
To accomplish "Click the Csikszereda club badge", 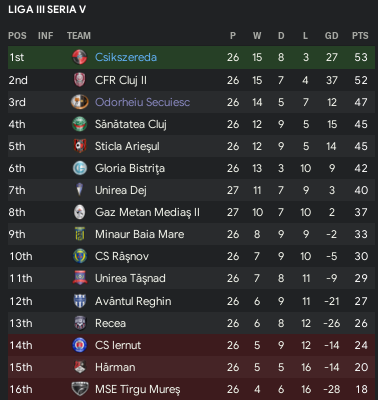I will click(x=80, y=57).
